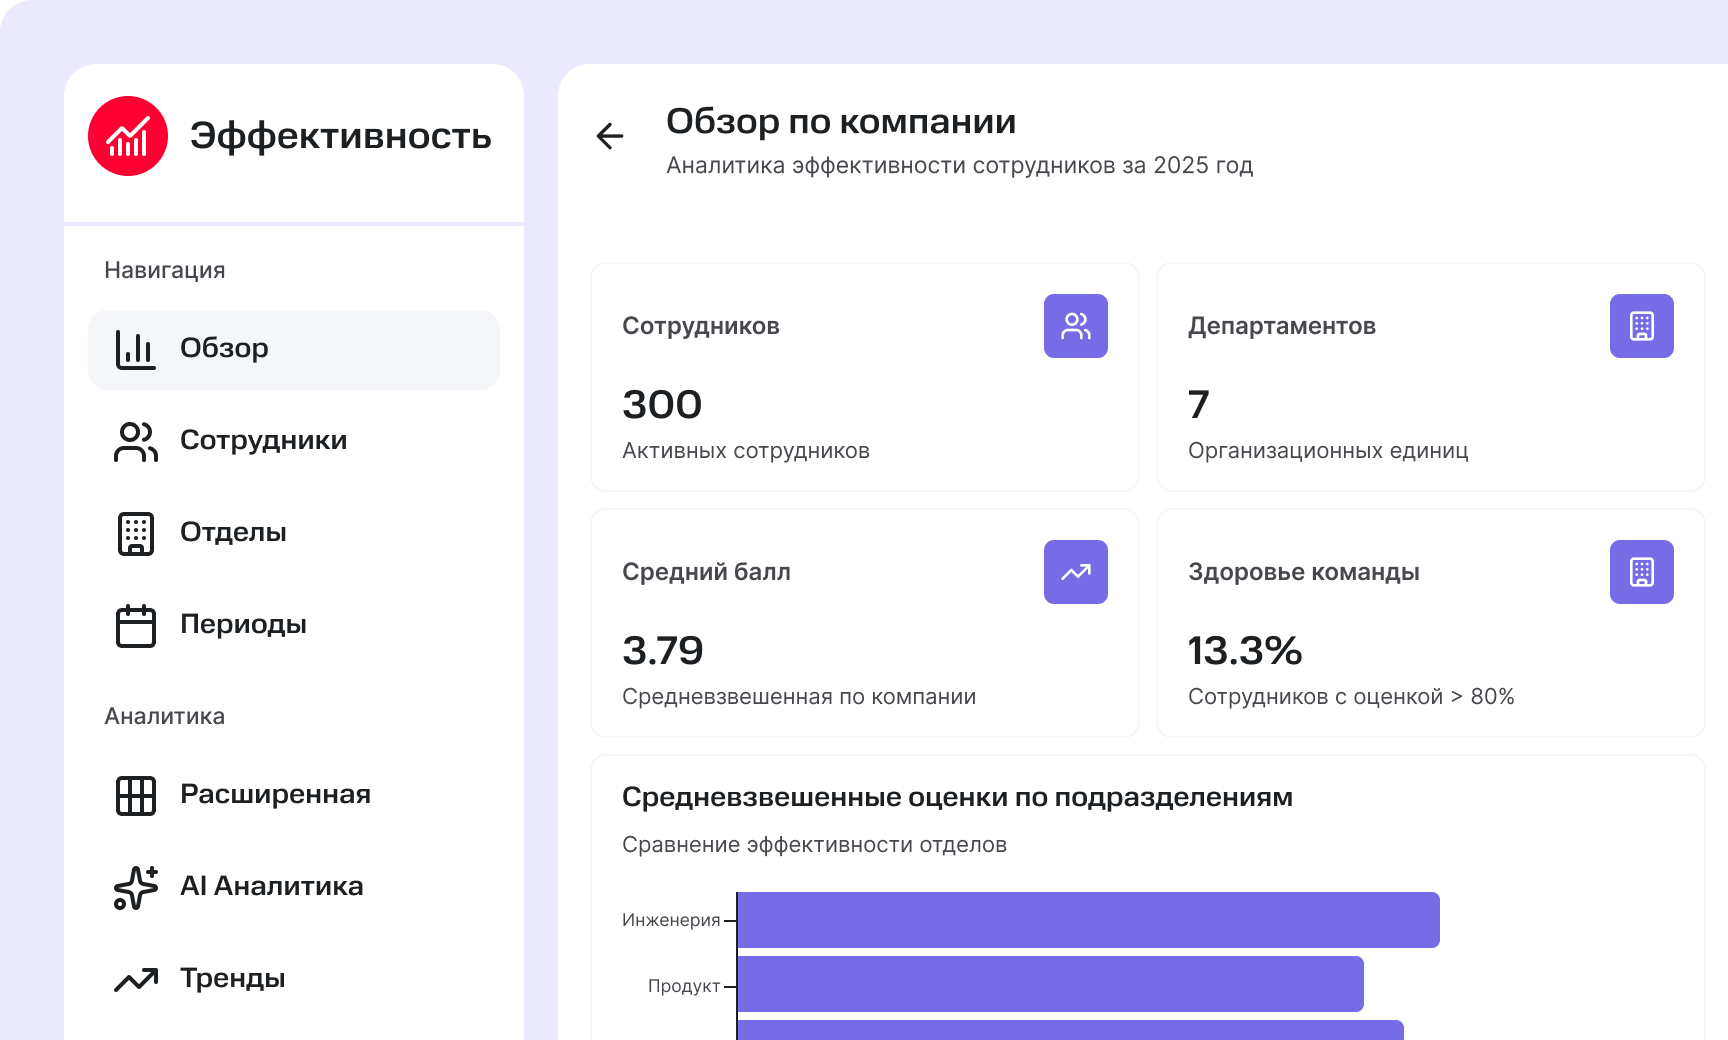Select the Инженерия bar in the chart
This screenshot has height=1040, width=1728.
pos(1088,920)
